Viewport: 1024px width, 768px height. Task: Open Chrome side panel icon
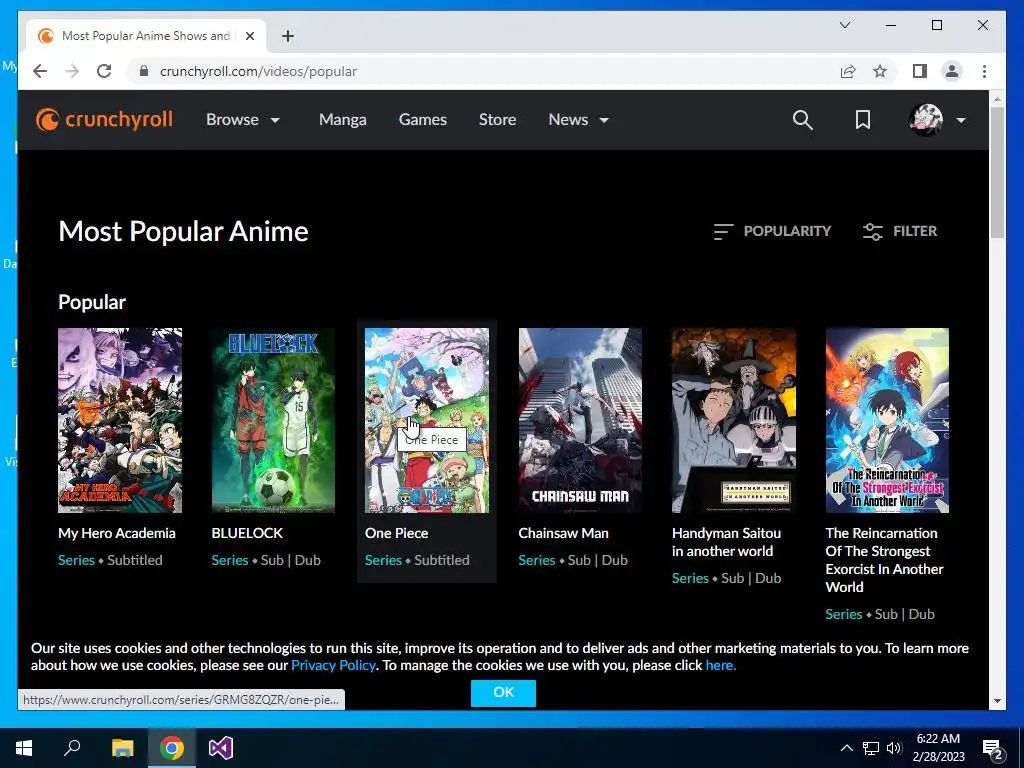920,71
